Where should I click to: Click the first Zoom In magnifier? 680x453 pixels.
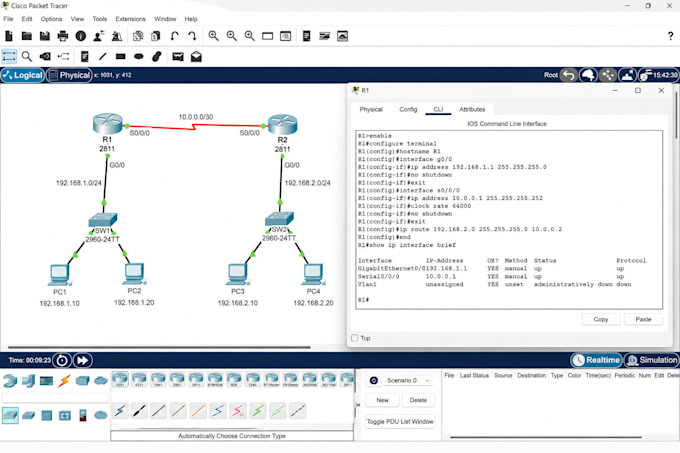pos(213,36)
